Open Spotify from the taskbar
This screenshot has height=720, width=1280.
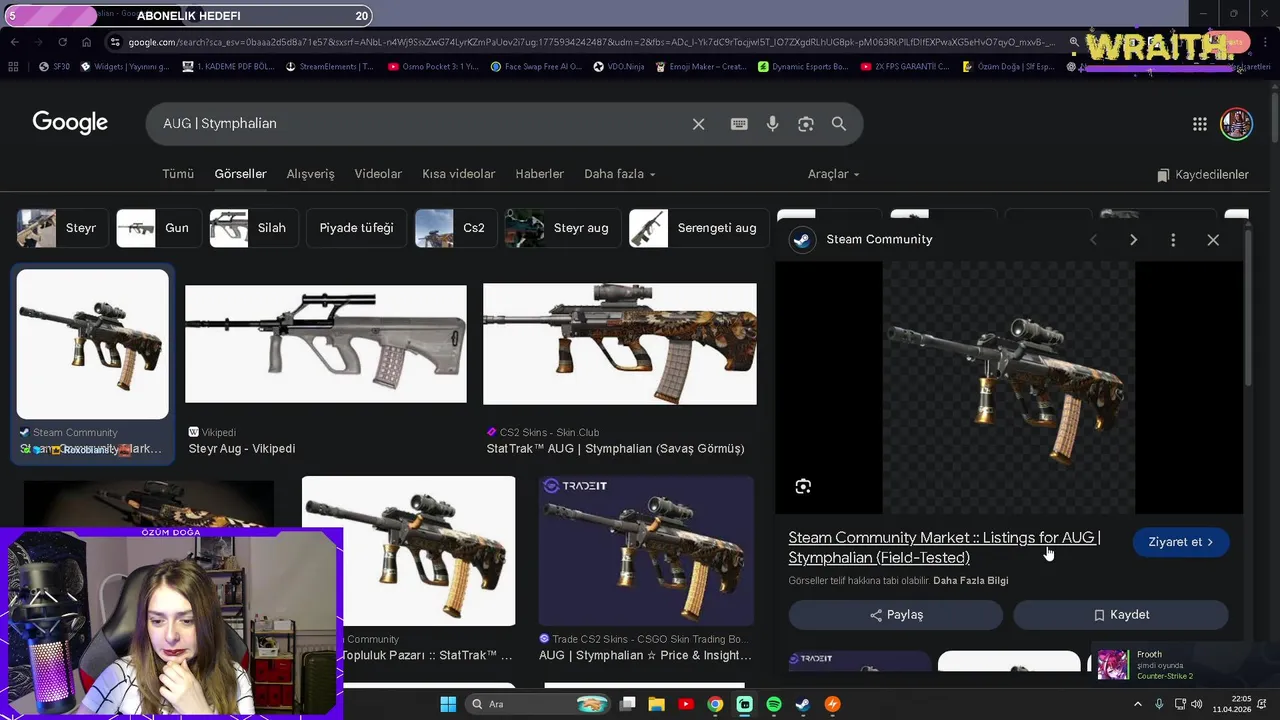[774, 704]
